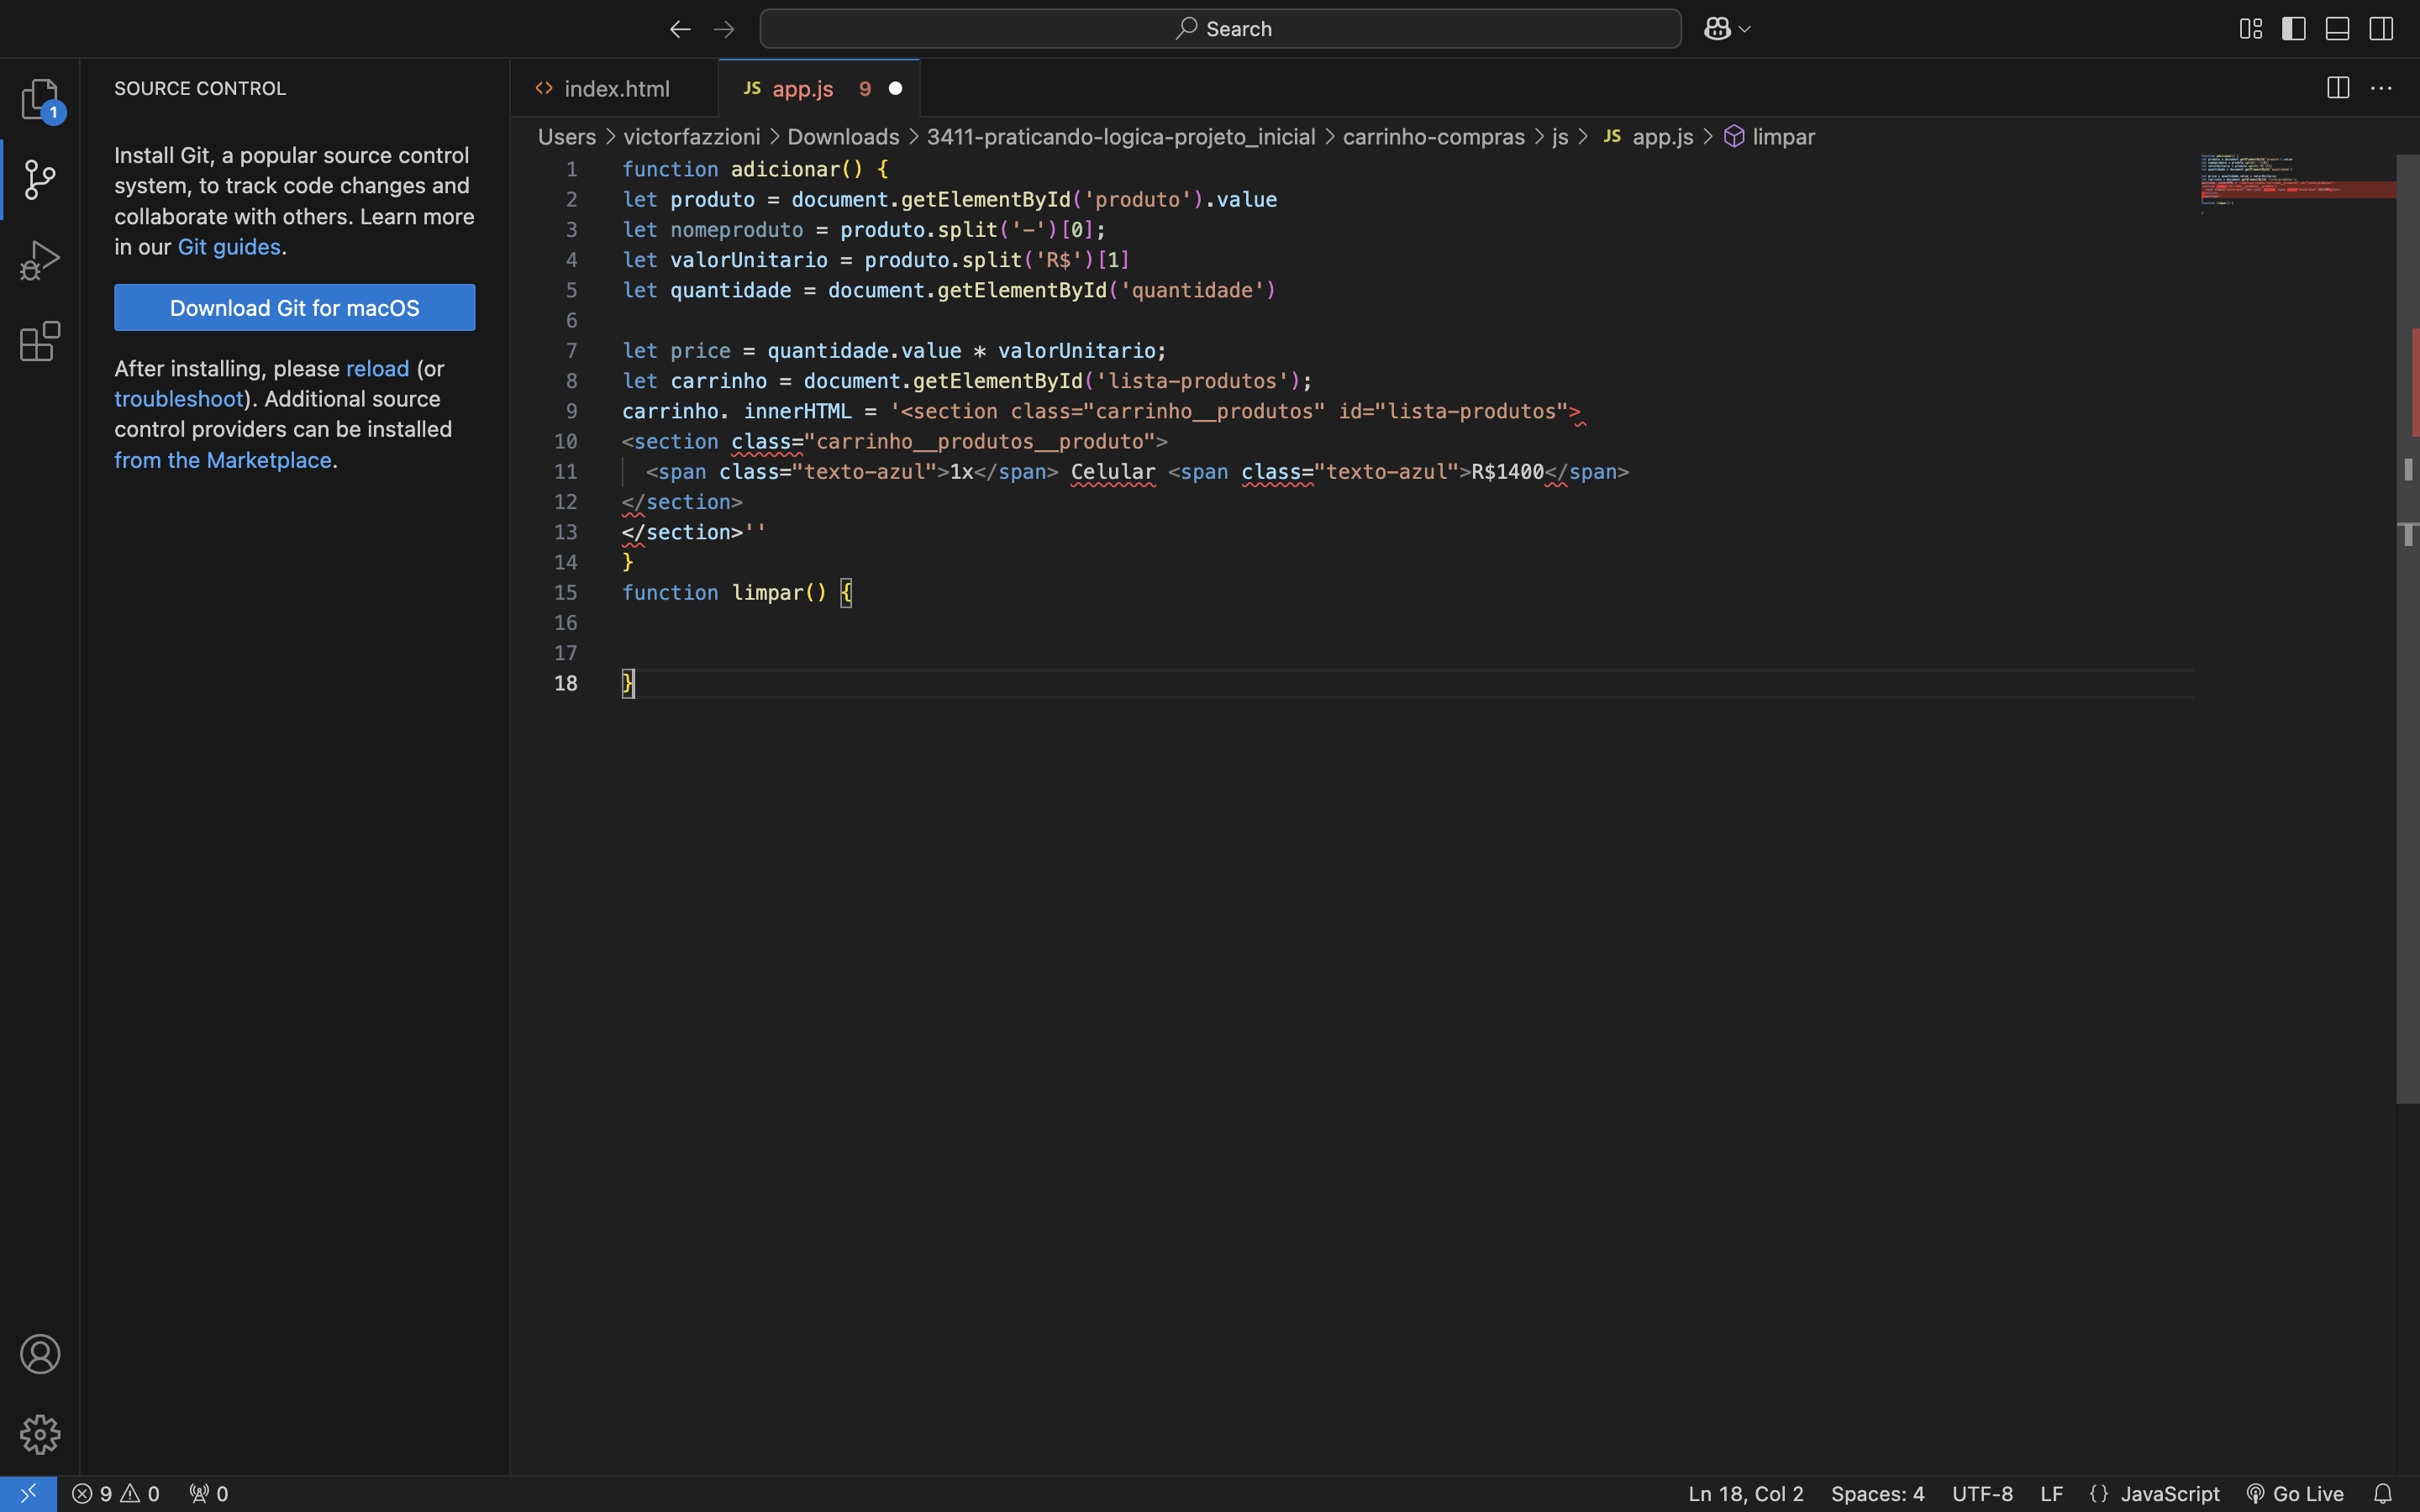Open Downloads breadcrumb
The height and width of the screenshot is (1512, 2420).
(x=843, y=137)
